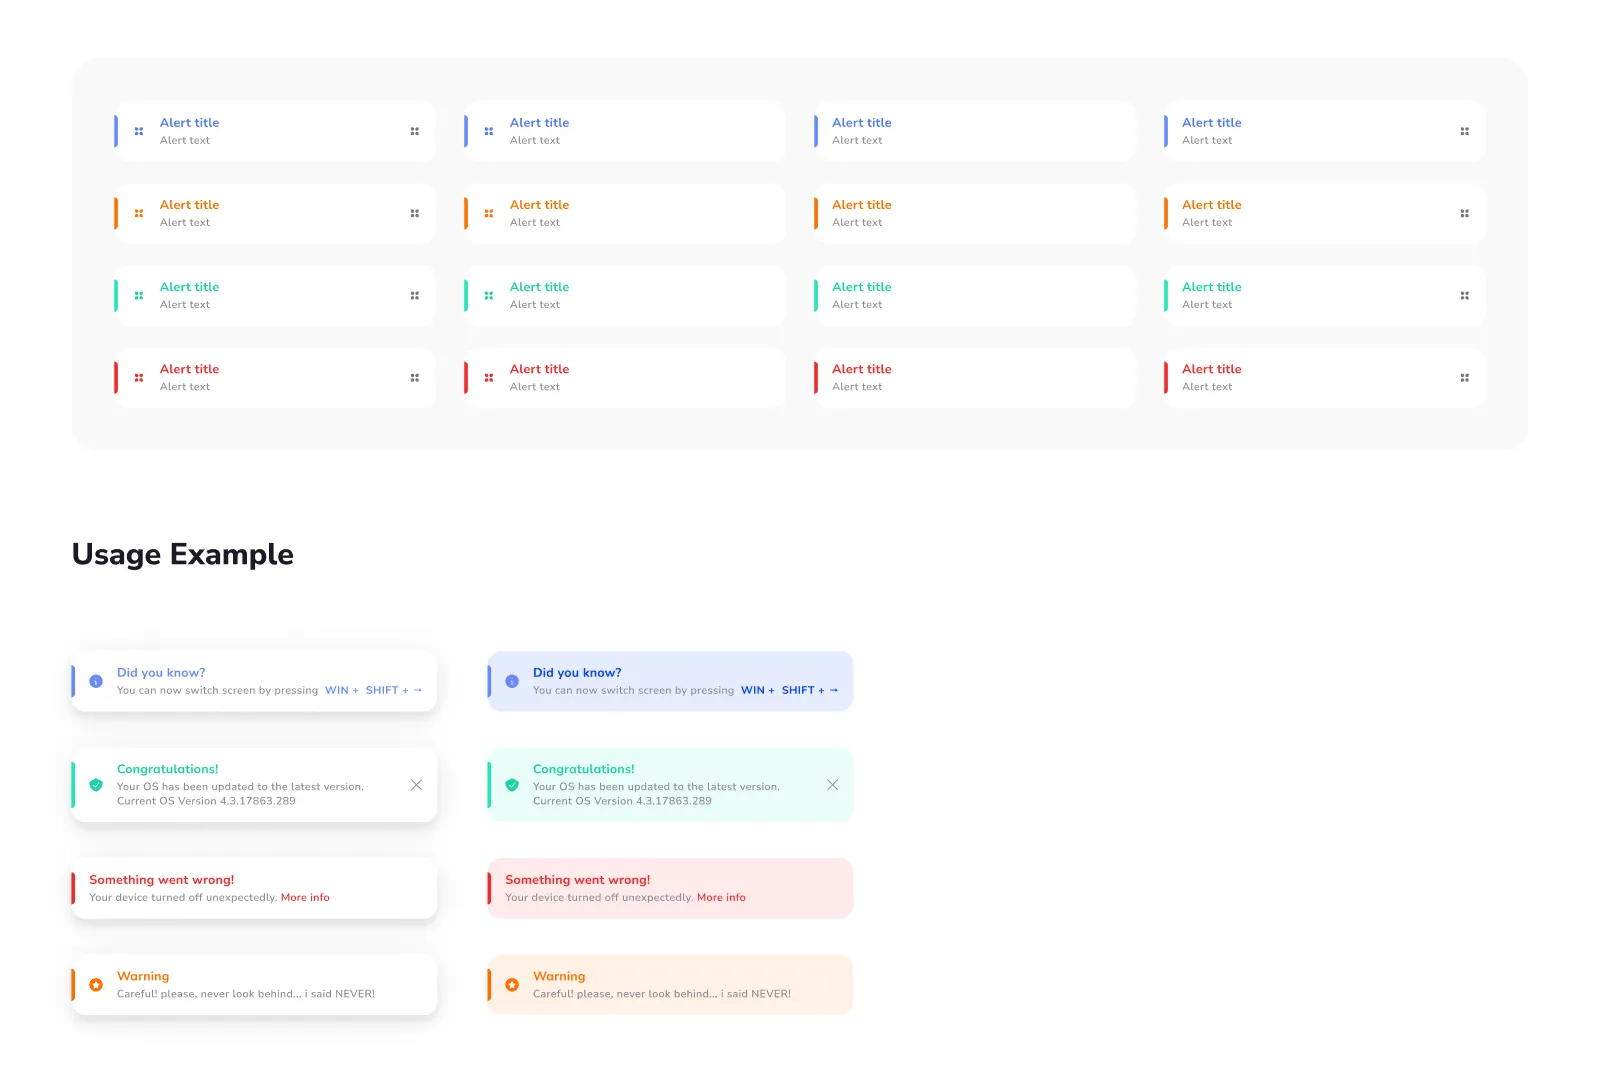
Task: Click the red leading icon on the red alert with only a leading icon
Action: [489, 378]
